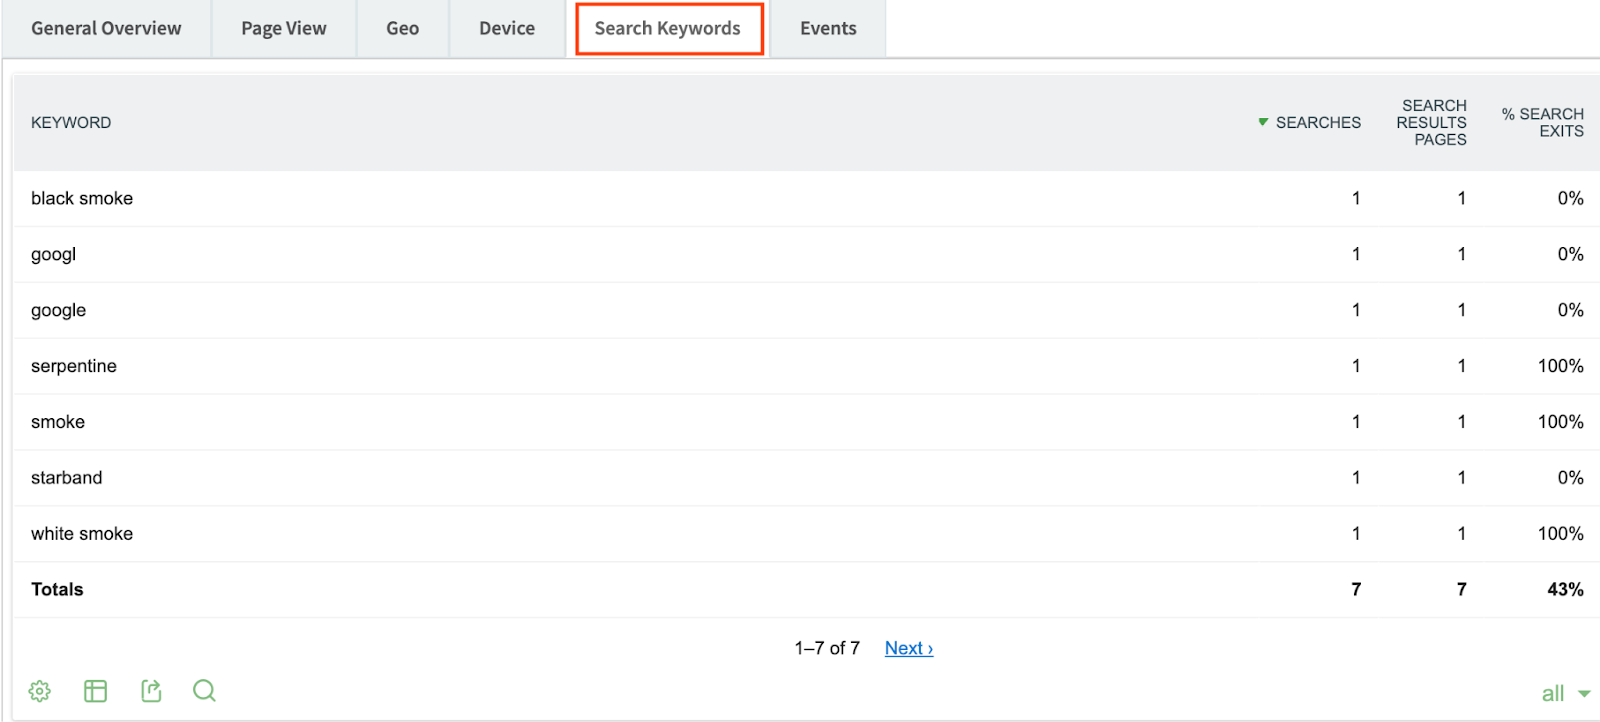
Task: Click the 'serpentine' keyword row
Action: 74,366
